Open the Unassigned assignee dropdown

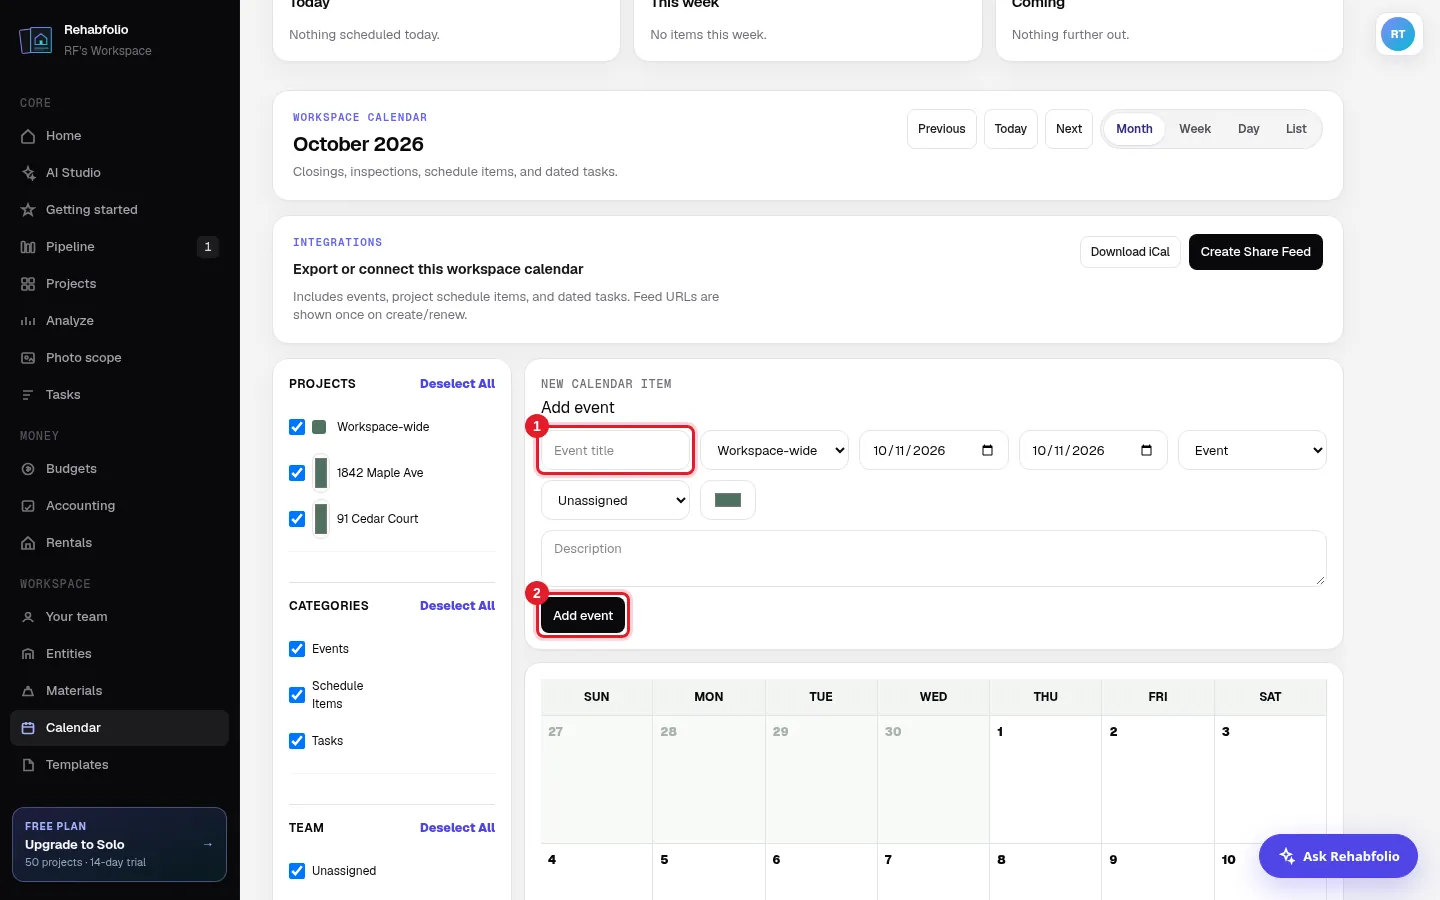click(616, 500)
